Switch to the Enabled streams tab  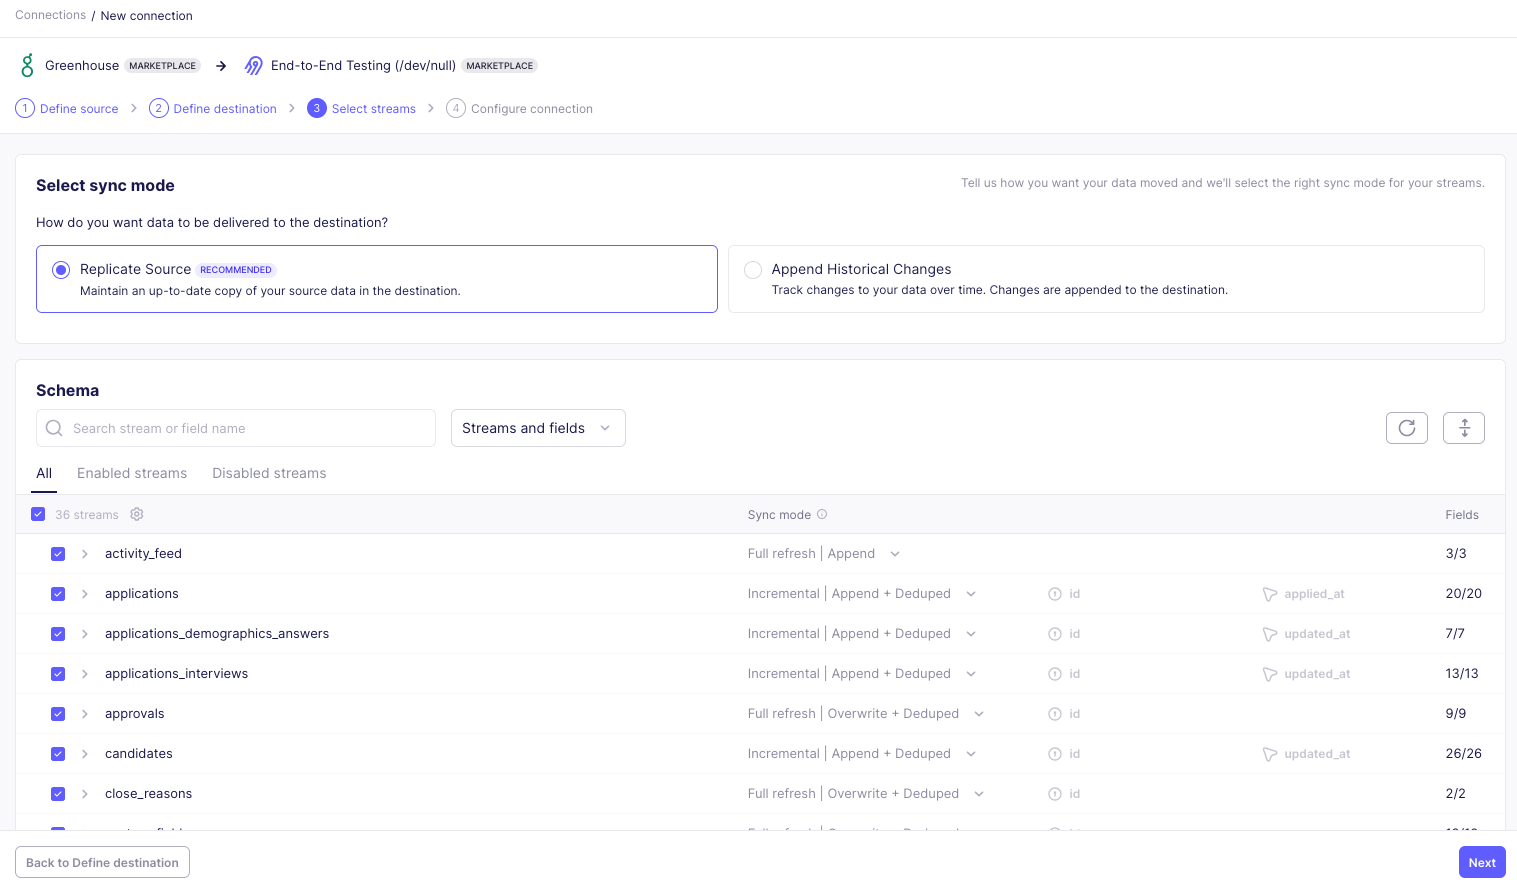pos(132,473)
